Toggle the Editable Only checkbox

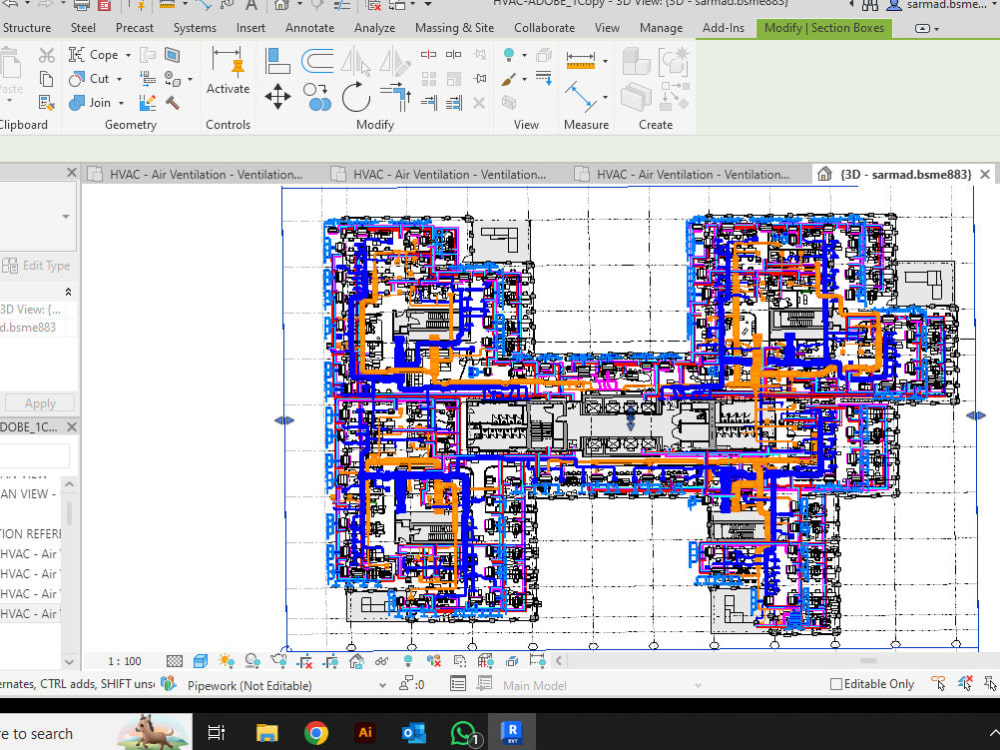pos(836,684)
